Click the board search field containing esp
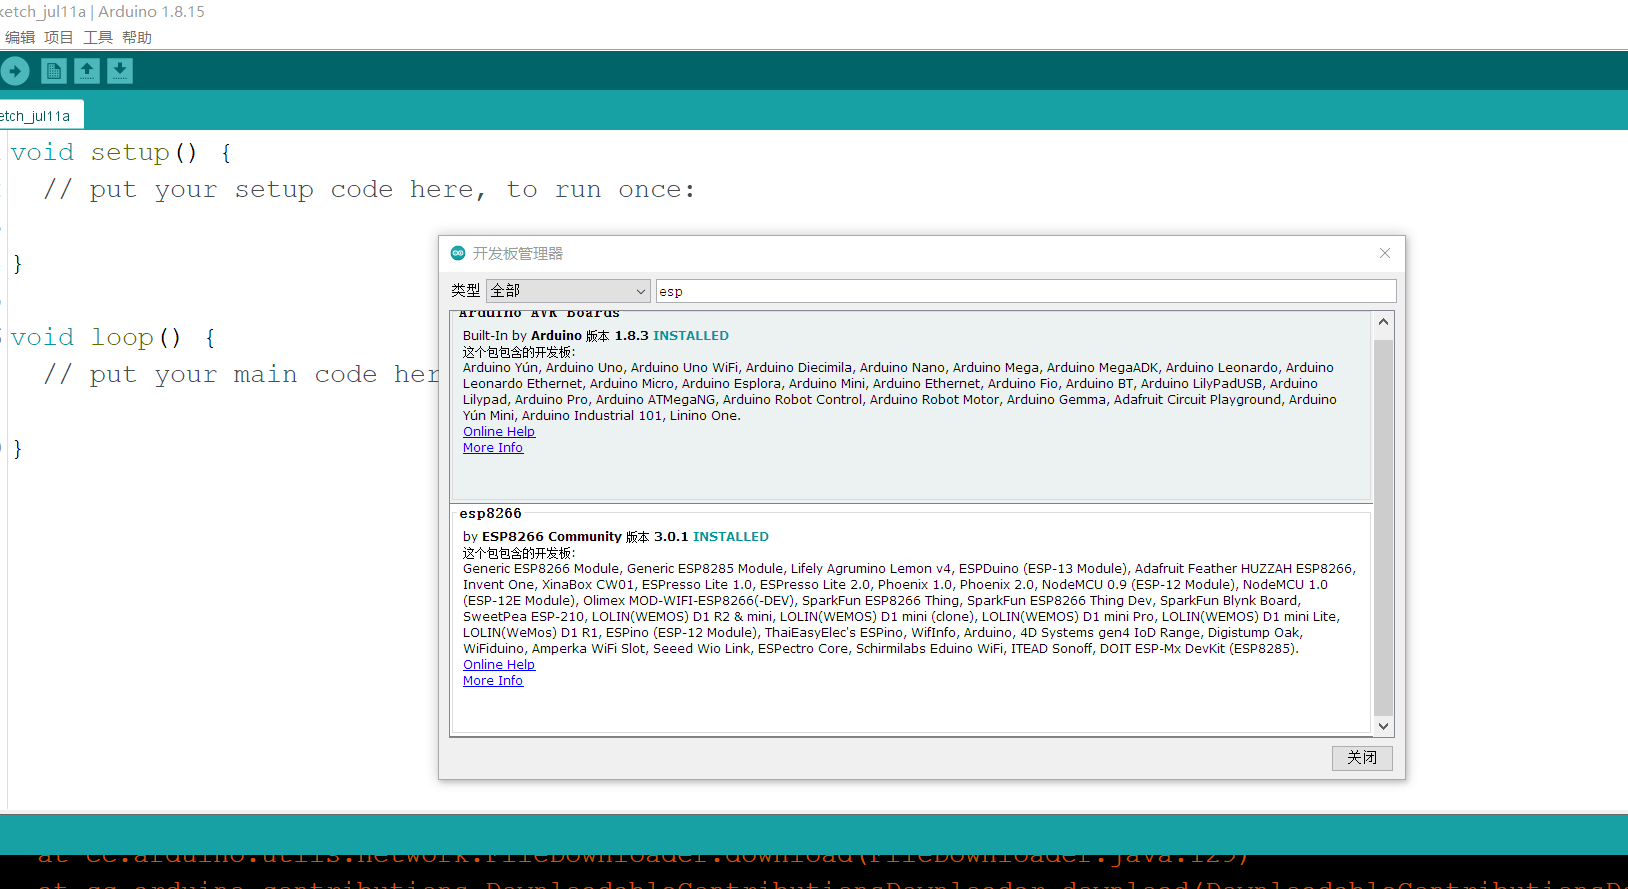 [x=1026, y=291]
